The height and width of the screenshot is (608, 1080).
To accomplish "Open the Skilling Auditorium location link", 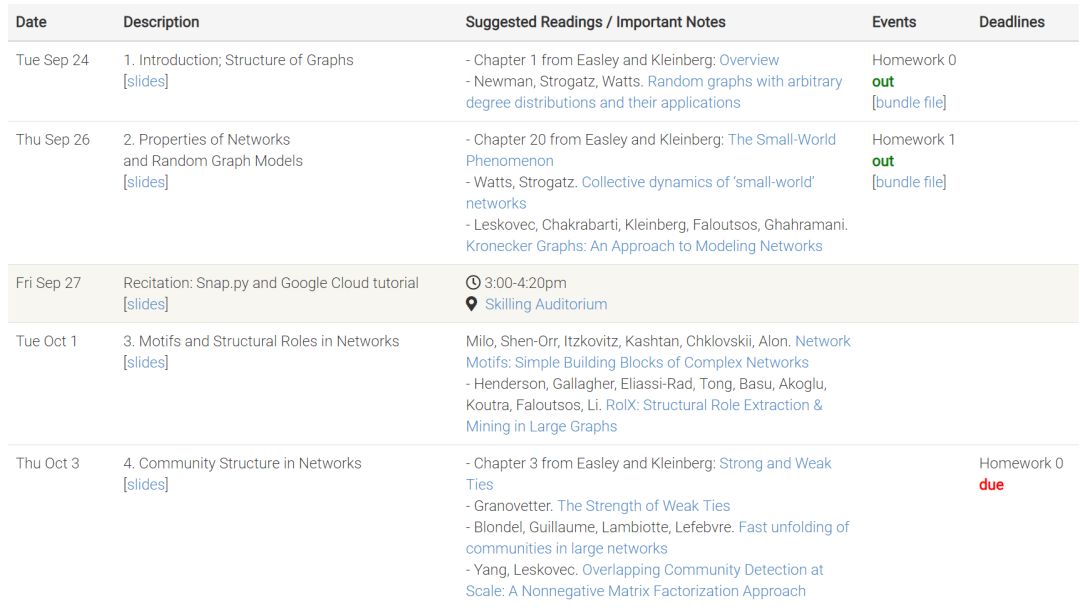I will (546, 304).
